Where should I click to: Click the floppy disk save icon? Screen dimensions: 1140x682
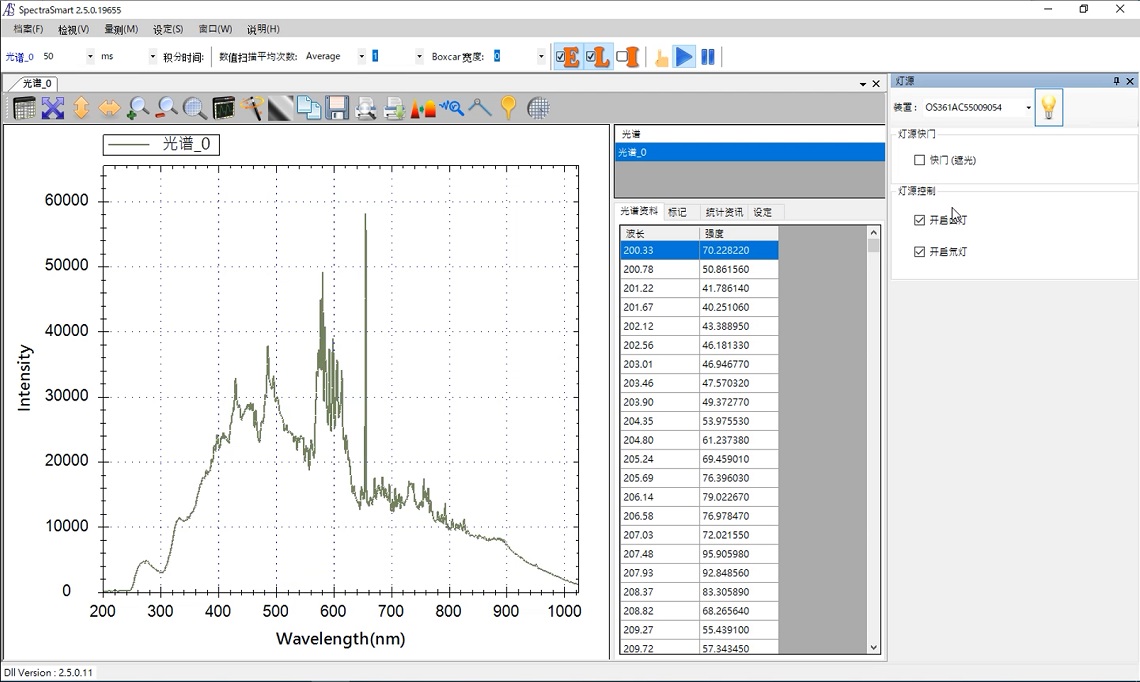click(337, 108)
